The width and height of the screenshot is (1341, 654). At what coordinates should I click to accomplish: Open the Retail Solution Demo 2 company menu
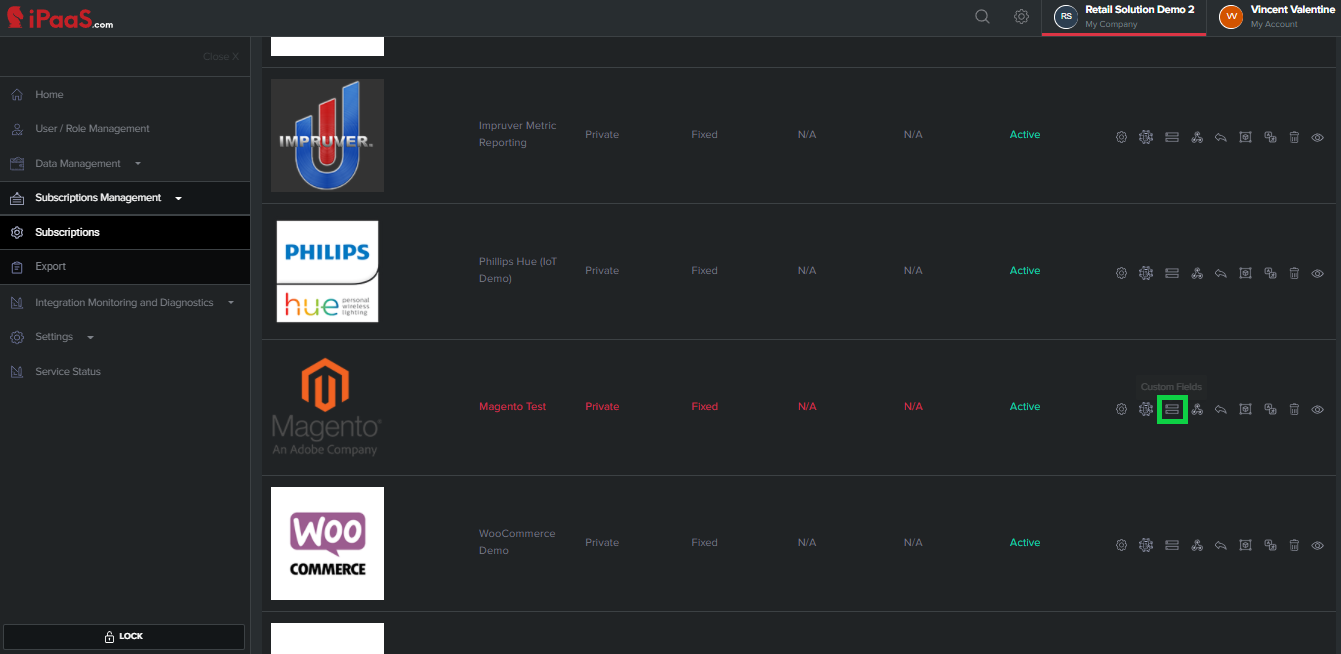[1124, 17]
